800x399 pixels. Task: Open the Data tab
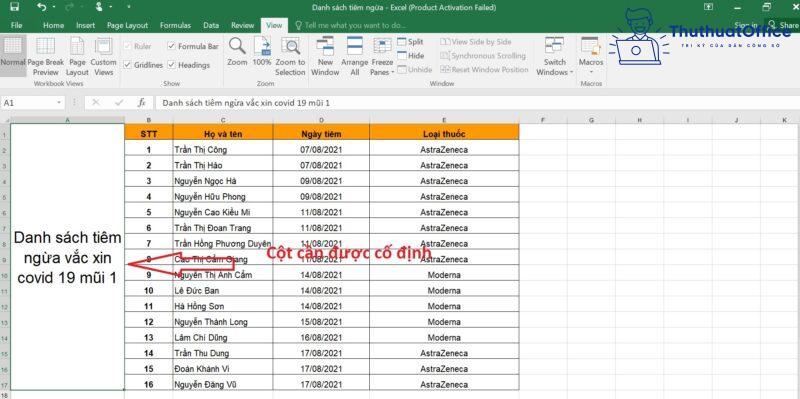tap(211, 25)
